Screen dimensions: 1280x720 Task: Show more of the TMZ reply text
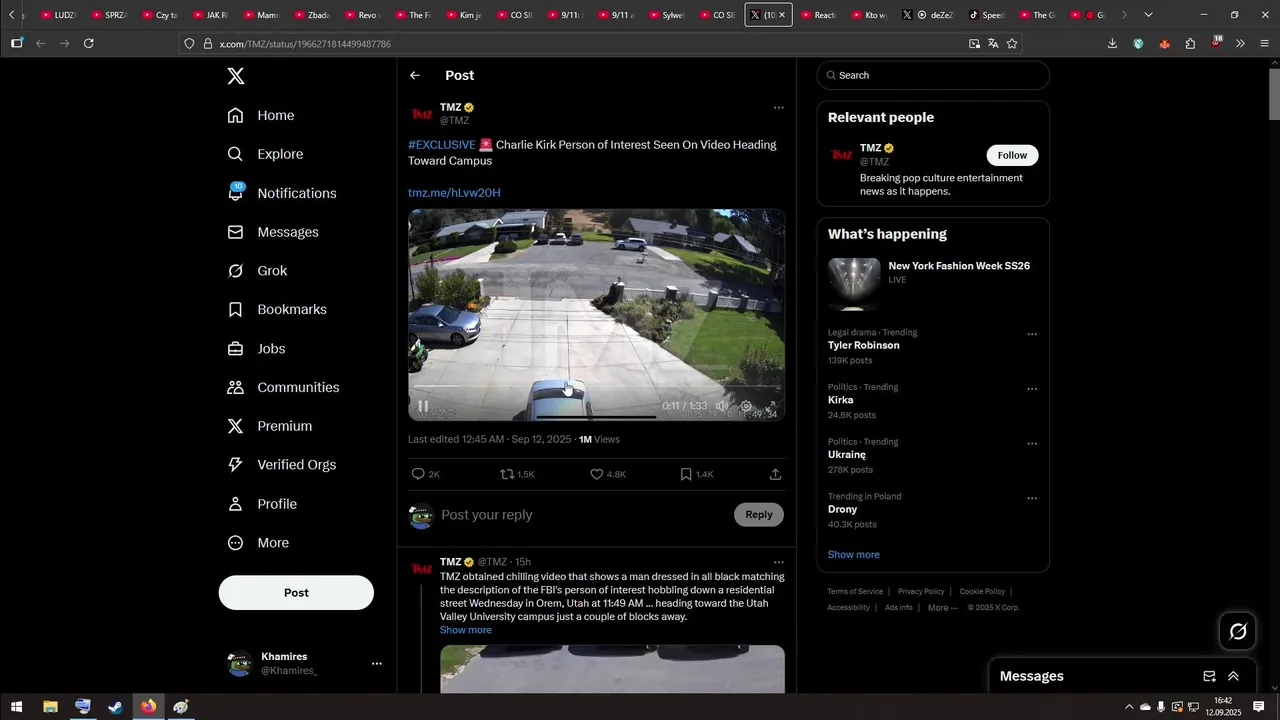coord(466,630)
